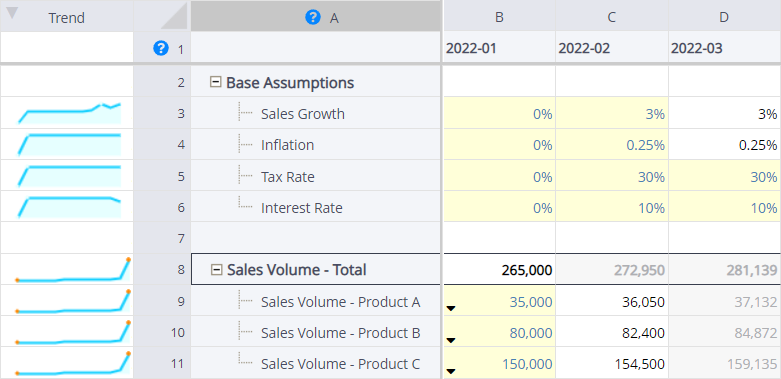The image size is (781, 379).
Task: Click the Sales Growth trend sparkline
Action: tap(69, 113)
